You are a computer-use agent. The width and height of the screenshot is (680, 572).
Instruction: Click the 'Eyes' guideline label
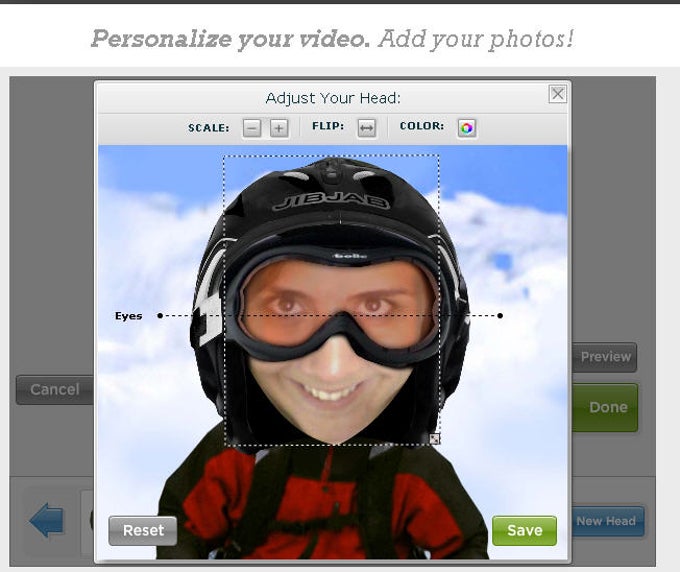coord(128,316)
